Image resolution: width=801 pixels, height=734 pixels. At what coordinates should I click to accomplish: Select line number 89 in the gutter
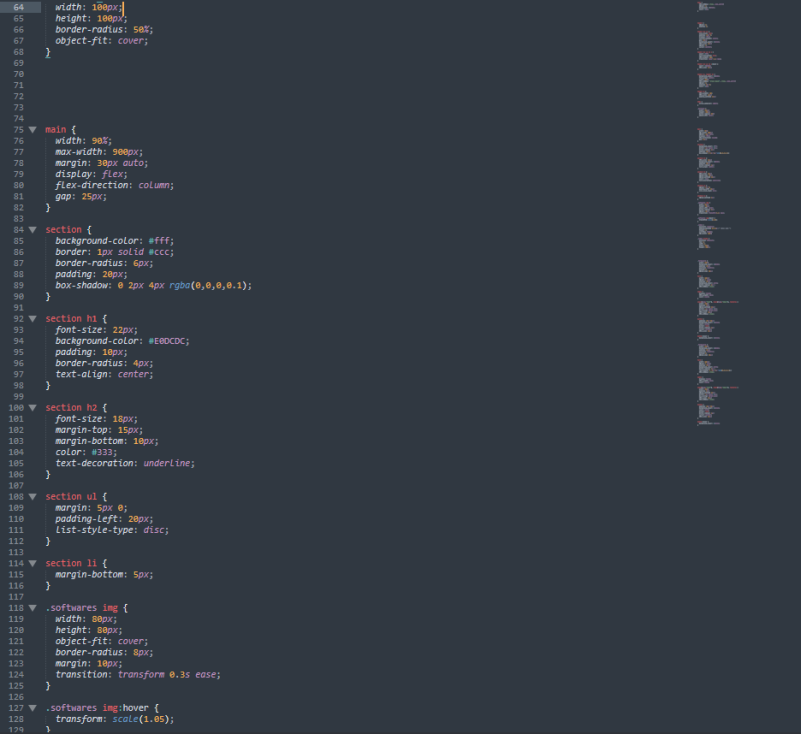tap(18, 285)
